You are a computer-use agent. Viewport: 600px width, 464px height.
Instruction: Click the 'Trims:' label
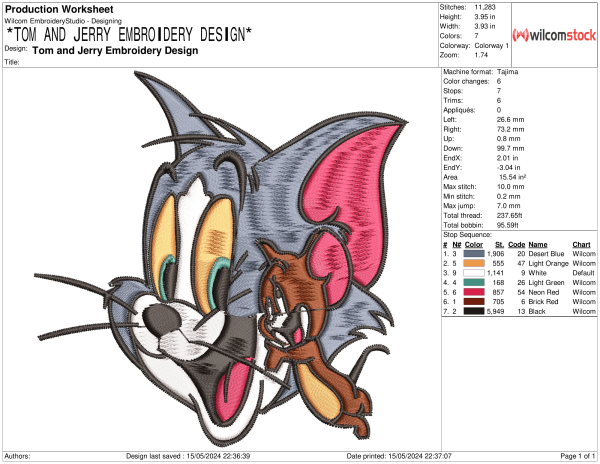(x=453, y=101)
